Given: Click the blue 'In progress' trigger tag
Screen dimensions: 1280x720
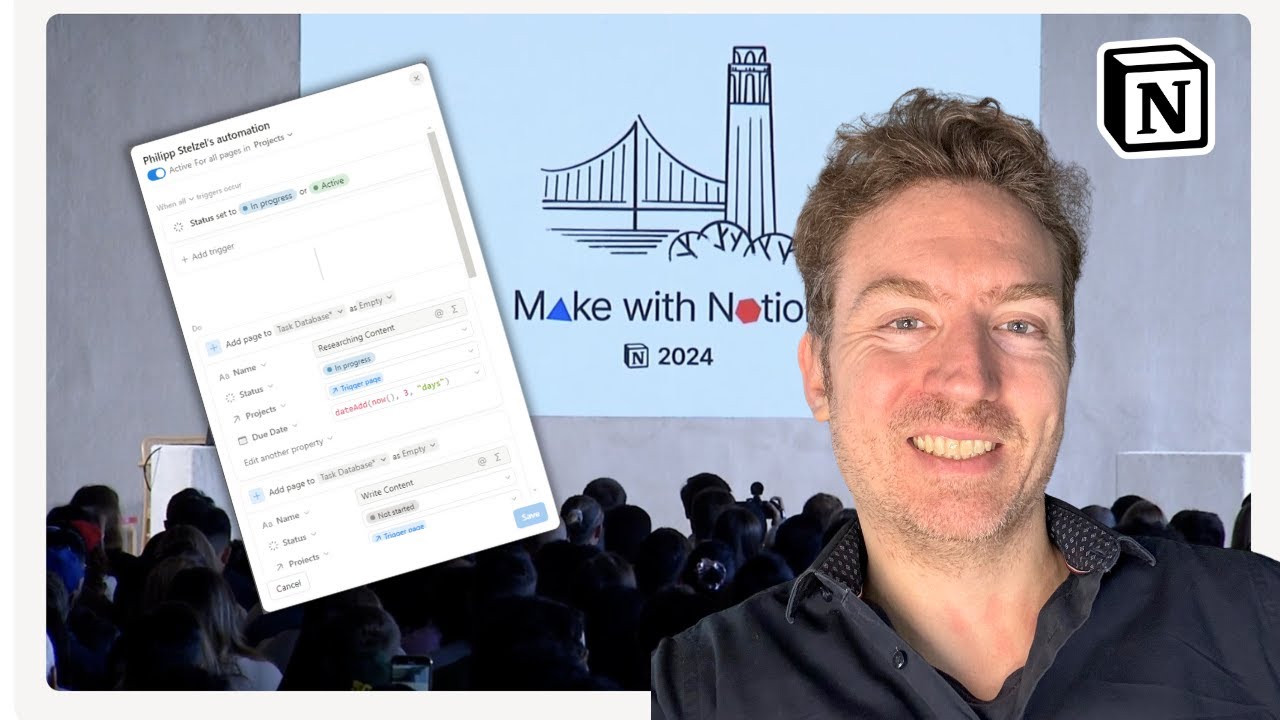Looking at the screenshot, I should point(268,202).
